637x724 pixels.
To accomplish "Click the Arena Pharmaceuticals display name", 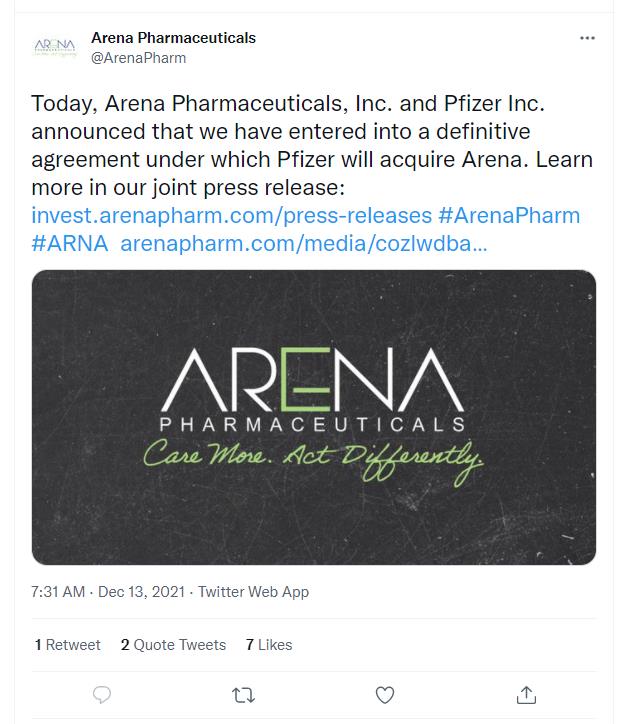I will (173, 38).
